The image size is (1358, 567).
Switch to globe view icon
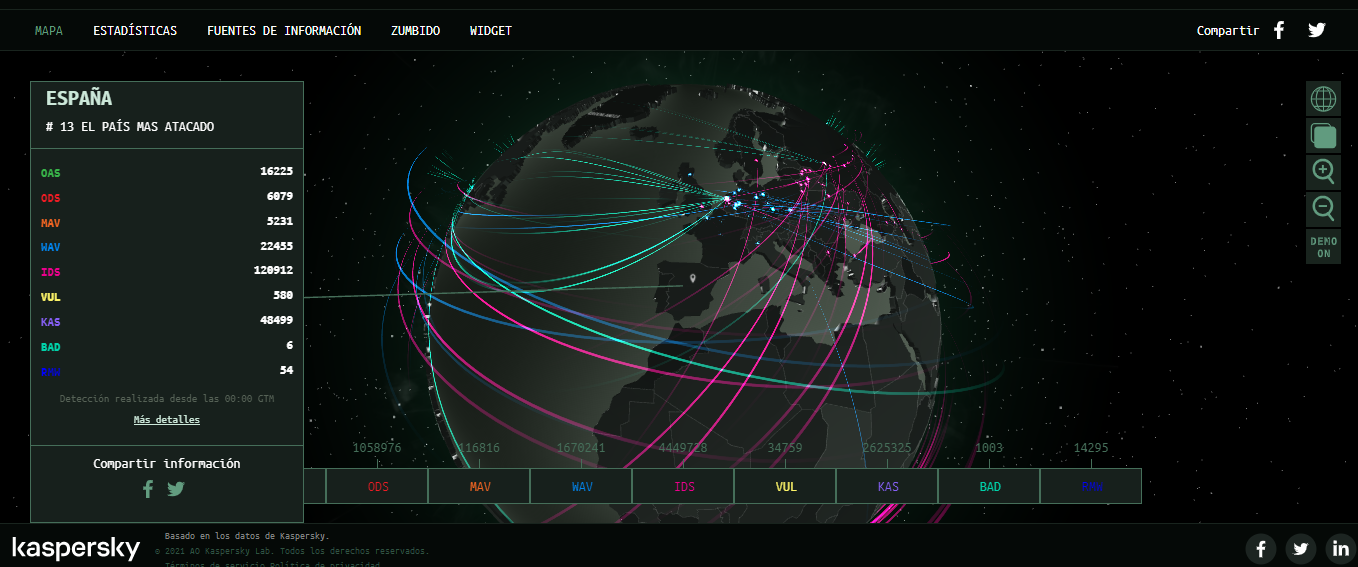point(1323,99)
